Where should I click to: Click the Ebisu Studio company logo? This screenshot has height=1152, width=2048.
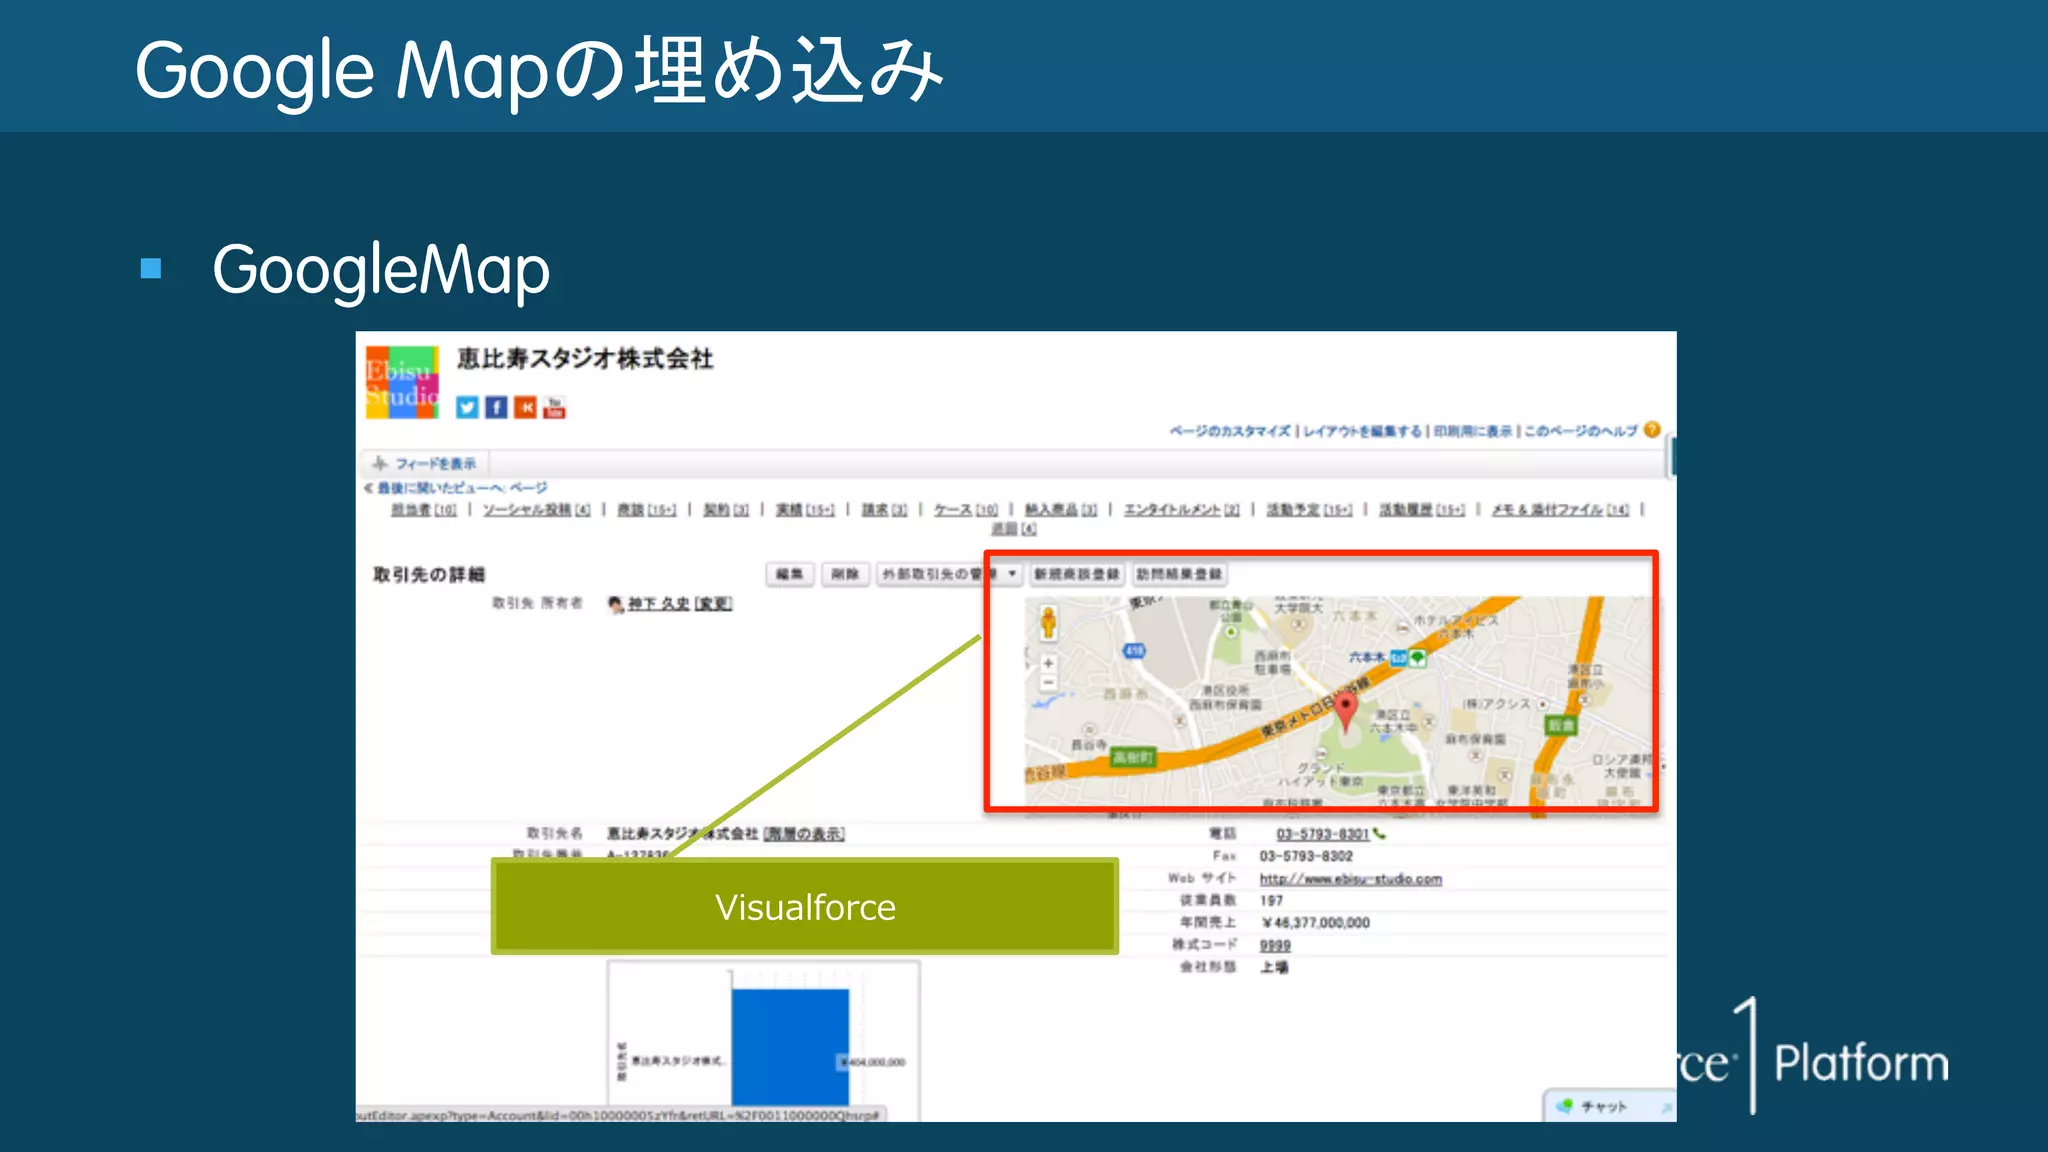tap(401, 383)
